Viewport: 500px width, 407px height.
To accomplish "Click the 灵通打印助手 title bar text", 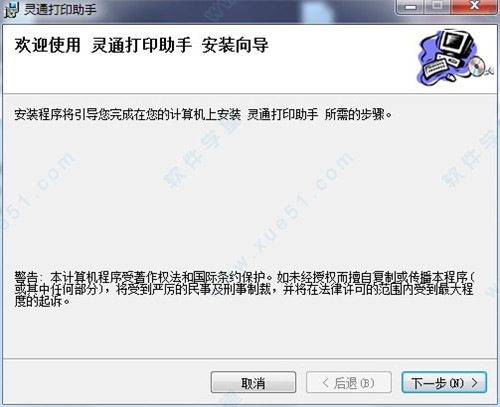I will pyautogui.click(x=60, y=9).
